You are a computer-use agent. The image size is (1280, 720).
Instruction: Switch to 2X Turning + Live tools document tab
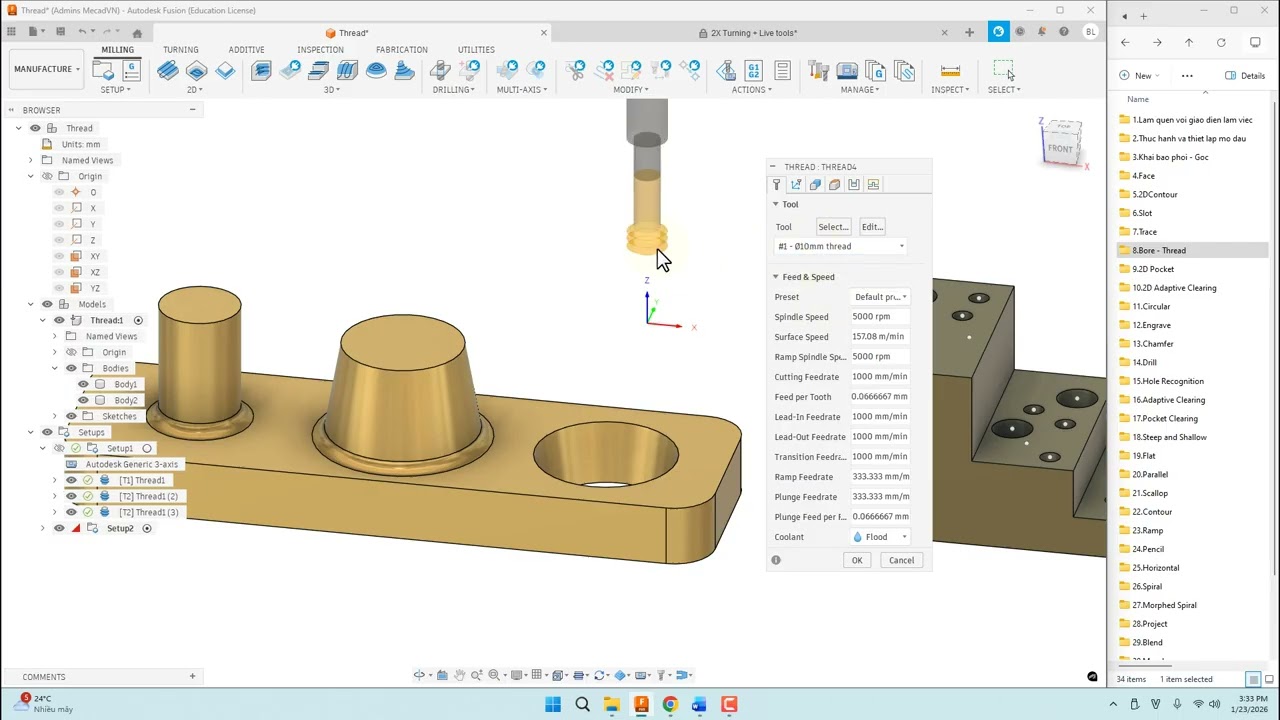pyautogui.click(x=753, y=33)
